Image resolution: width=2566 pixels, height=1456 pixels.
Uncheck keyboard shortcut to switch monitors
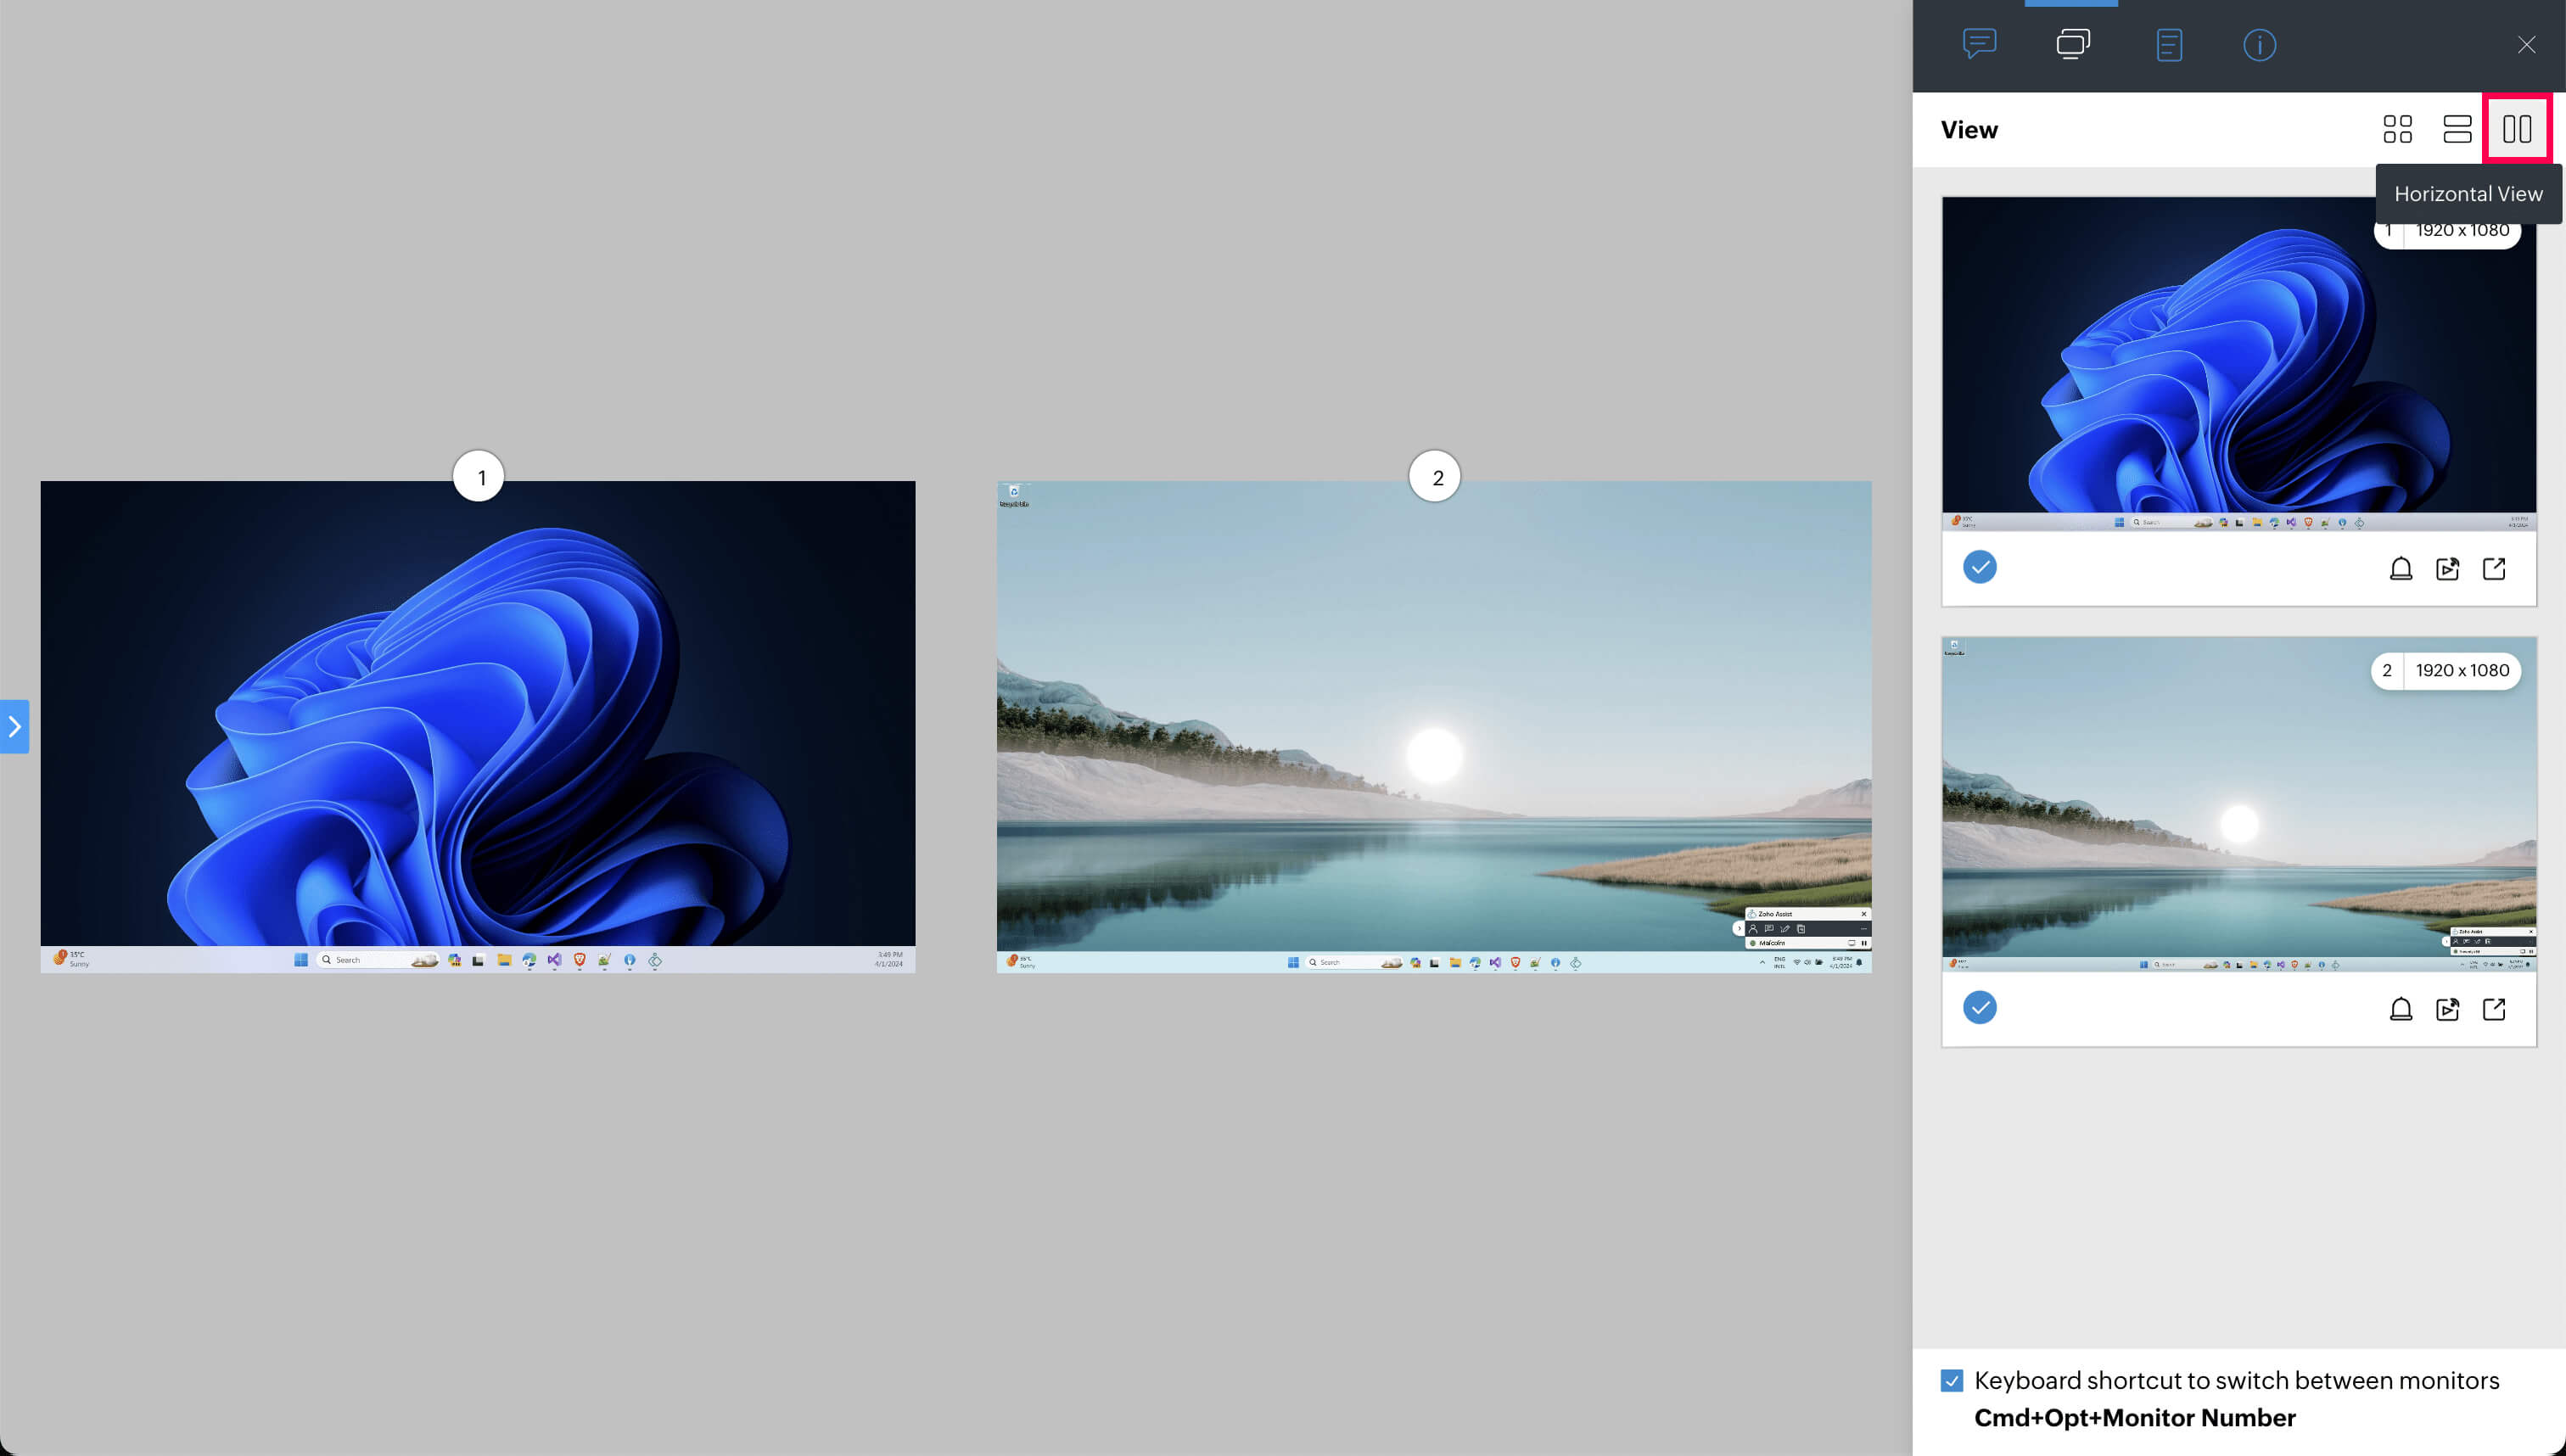pyautogui.click(x=1951, y=1380)
